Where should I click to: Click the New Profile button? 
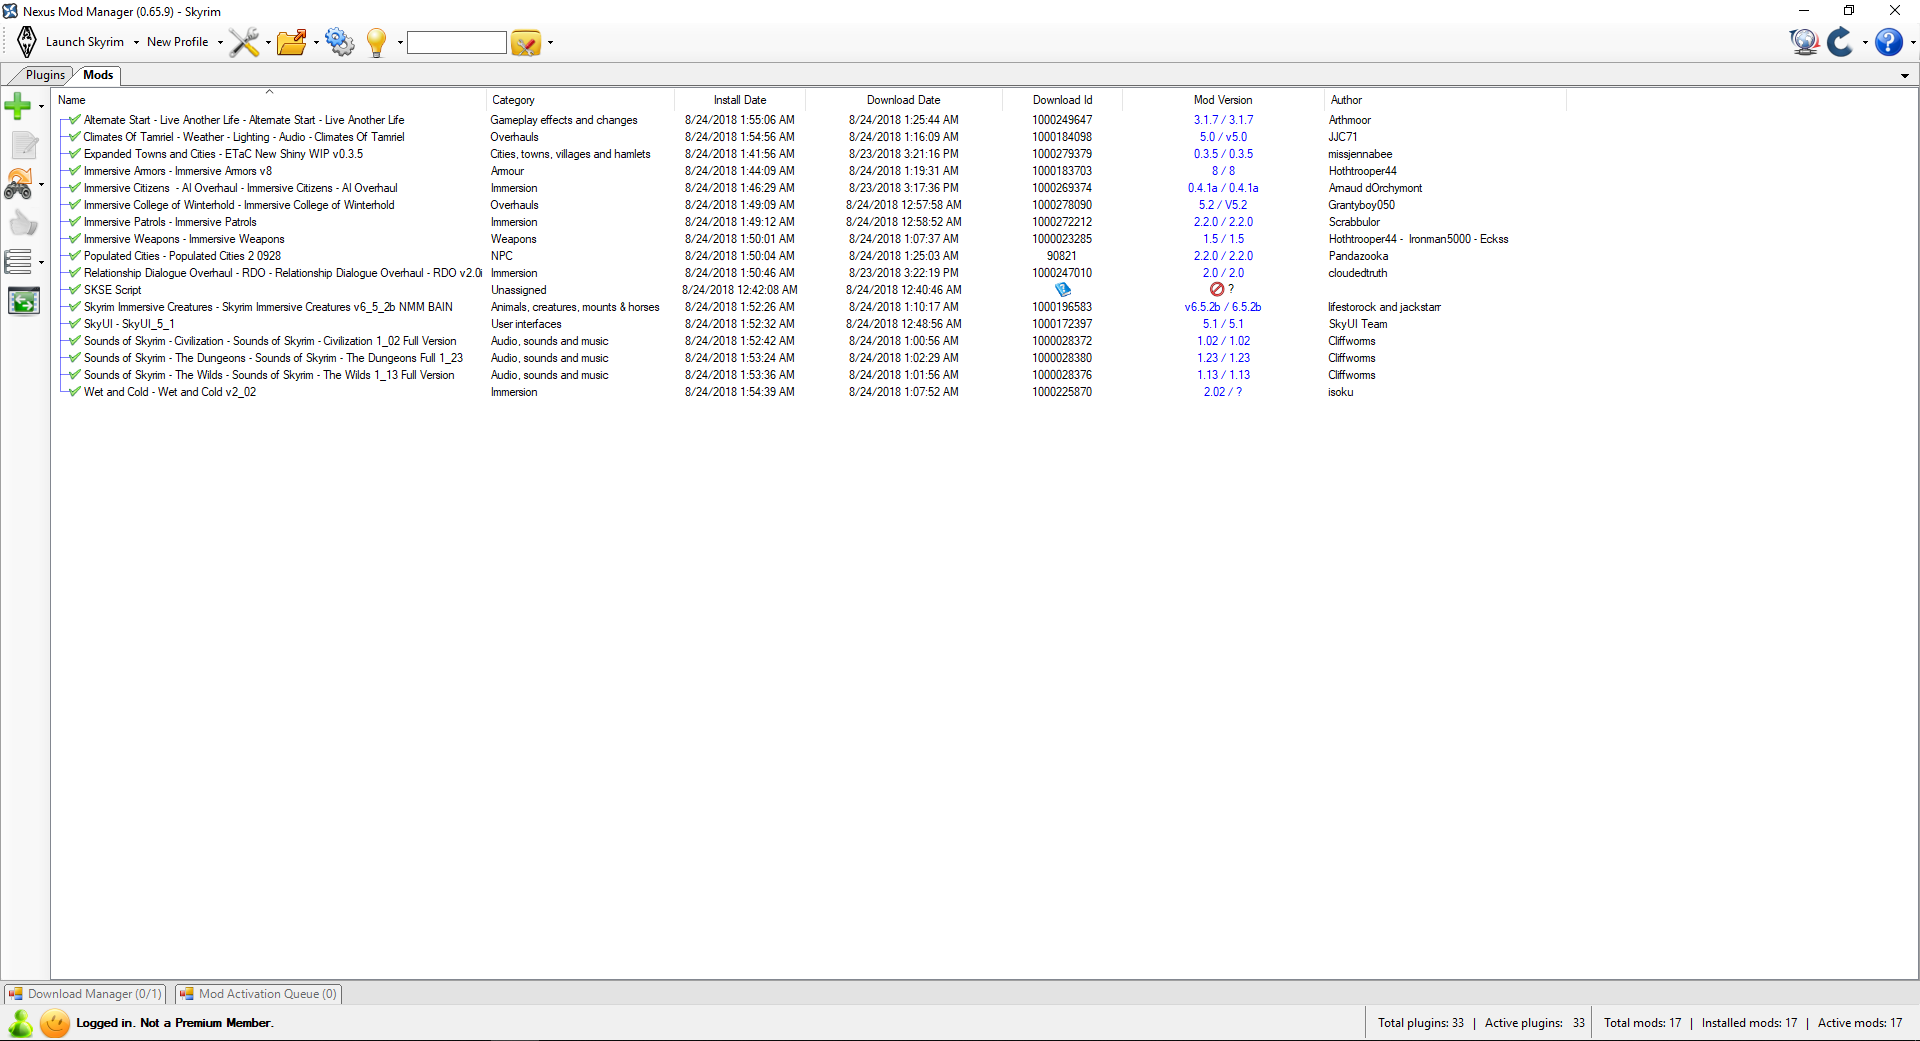click(178, 42)
